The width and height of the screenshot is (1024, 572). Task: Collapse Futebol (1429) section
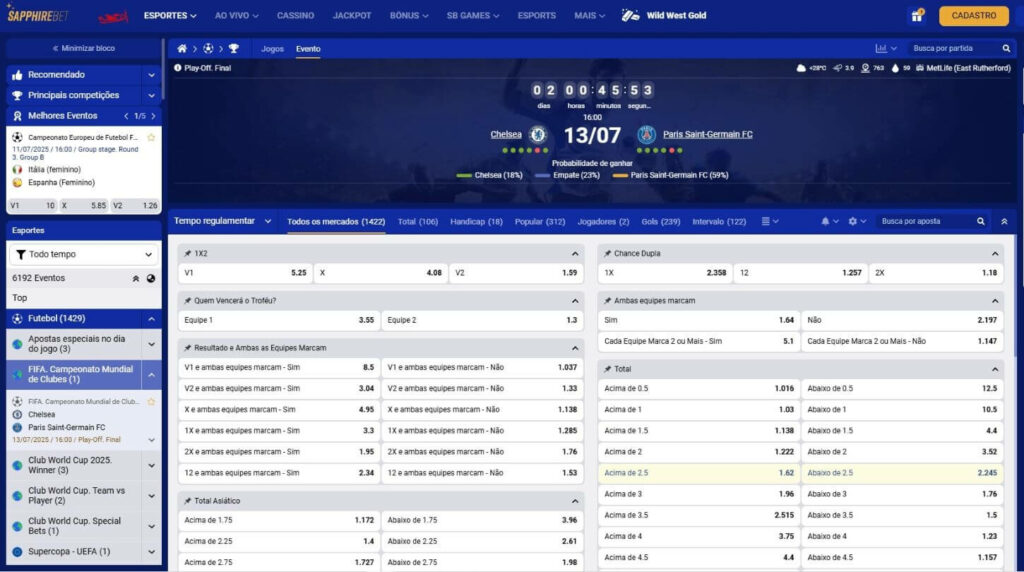coord(152,319)
